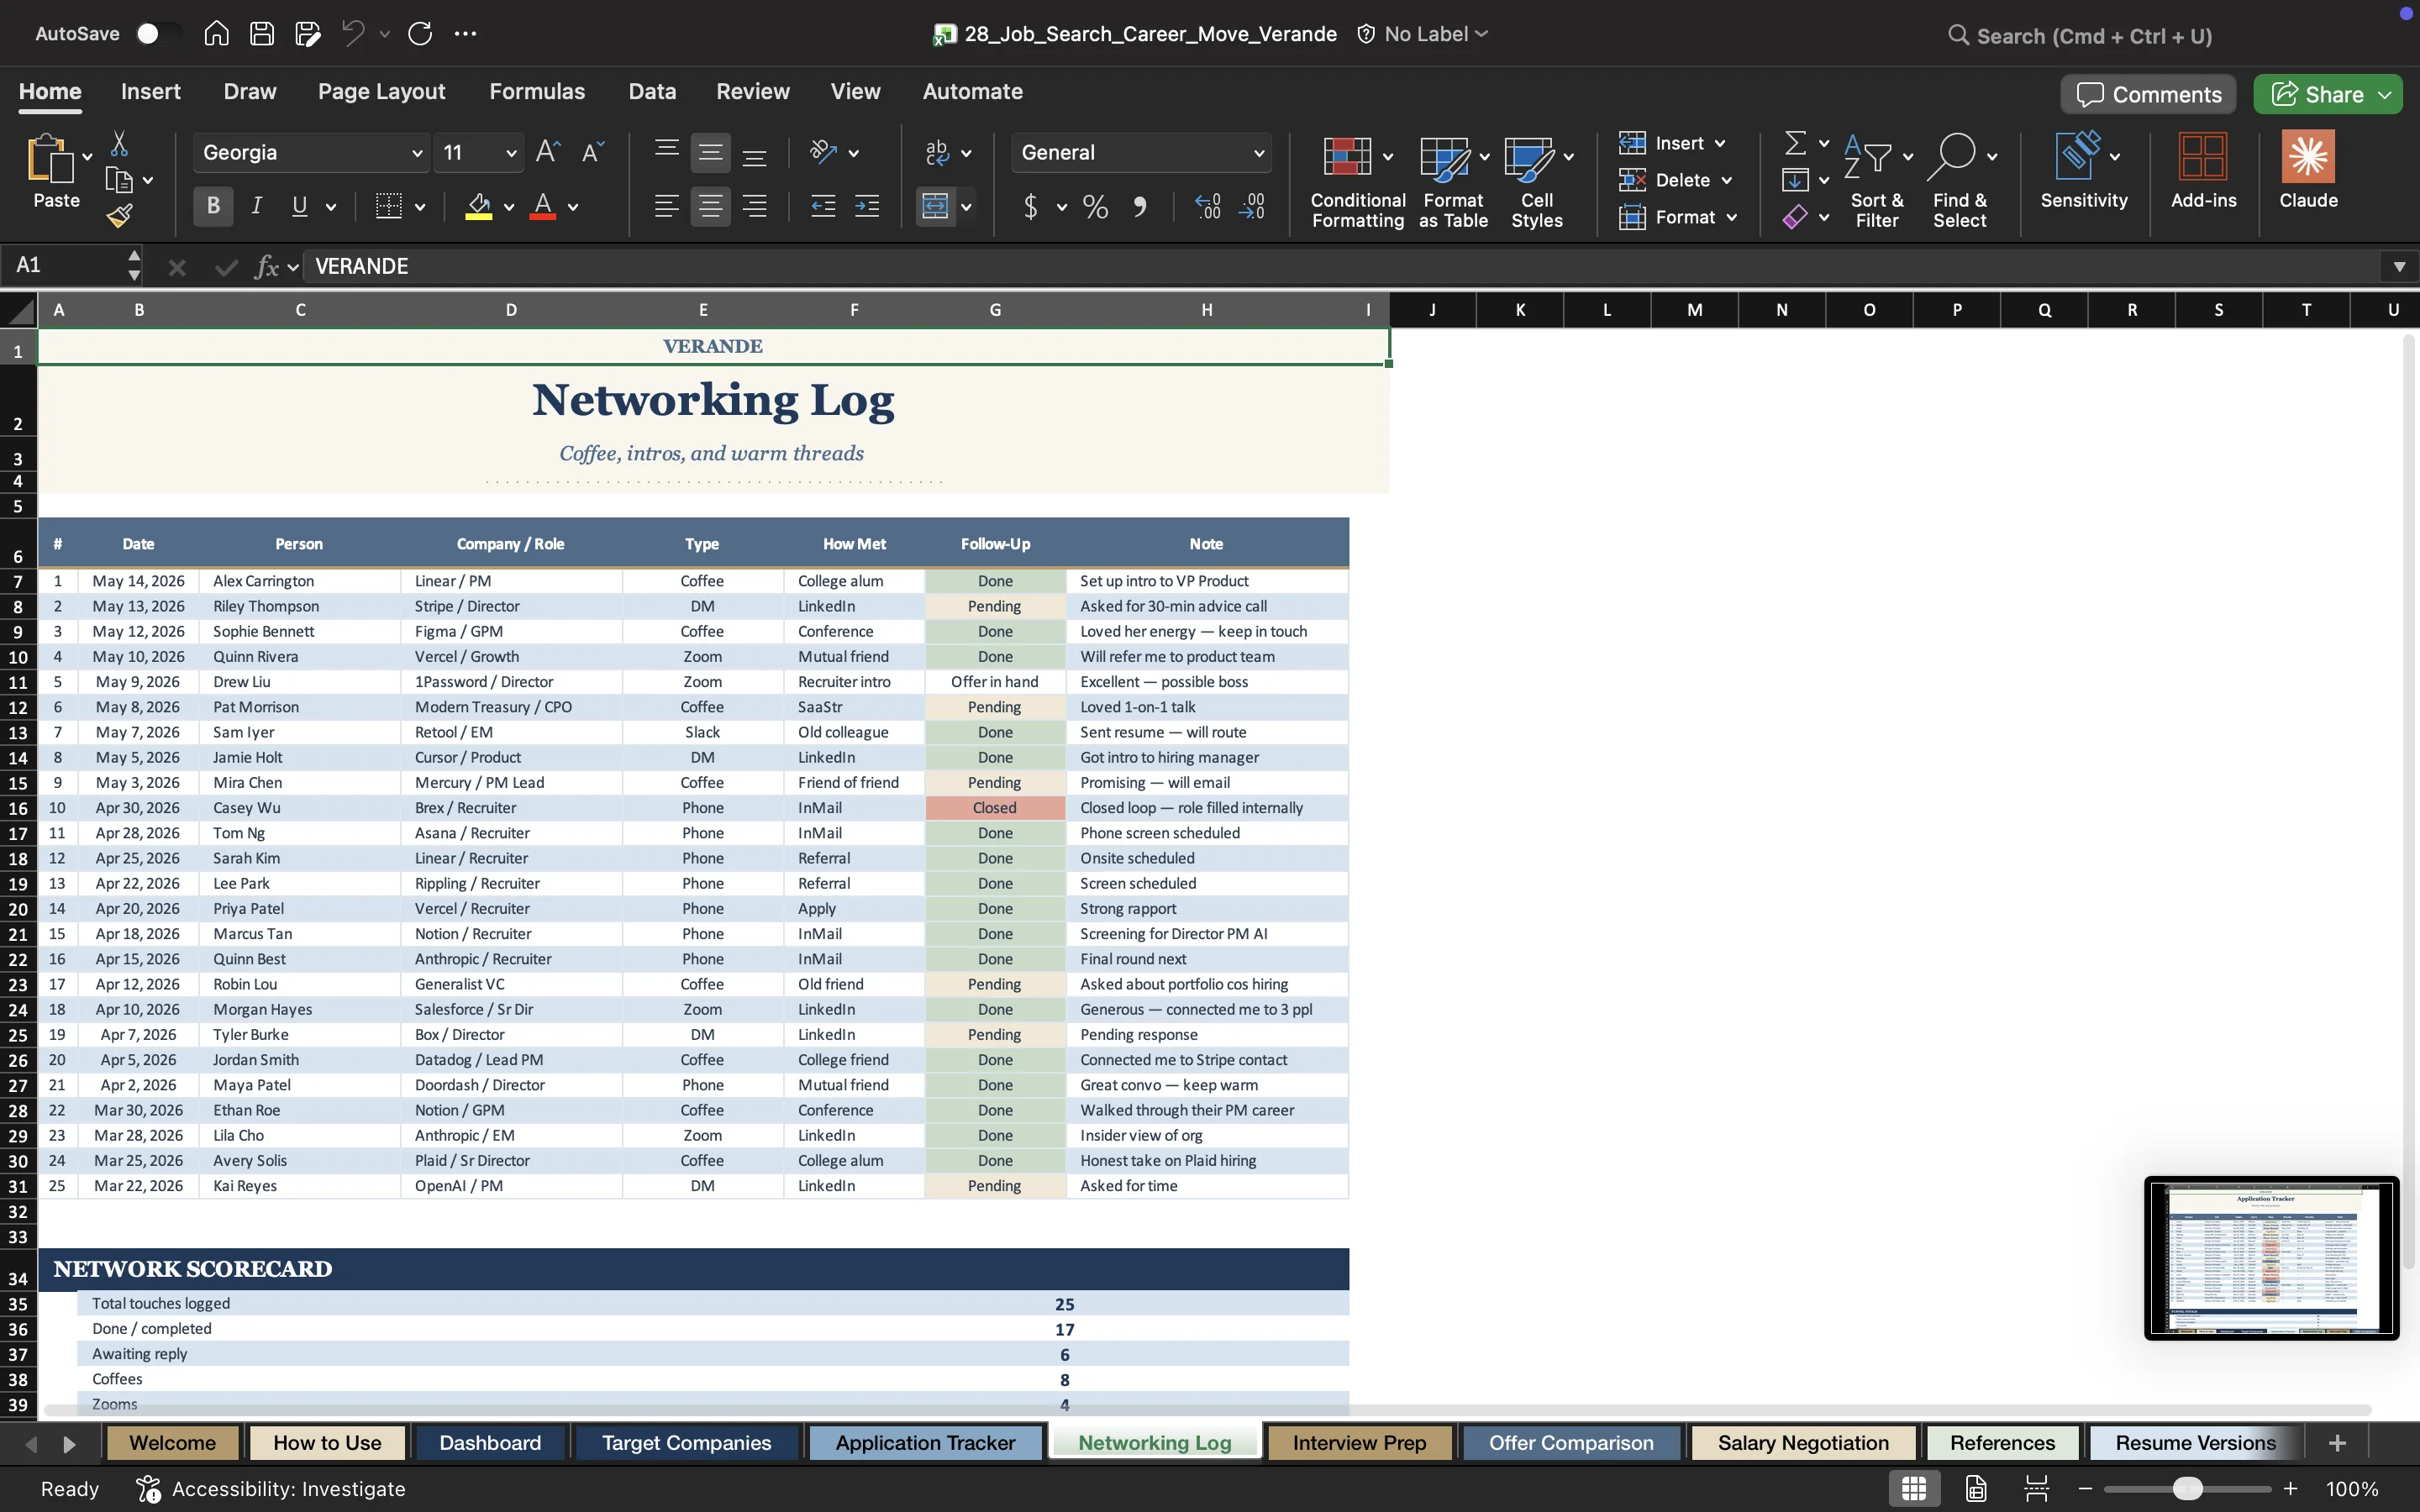Screen dimensions: 2420x1512
Task: Switch to Page Layout view in status bar
Action: pyautogui.click(x=1976, y=1489)
